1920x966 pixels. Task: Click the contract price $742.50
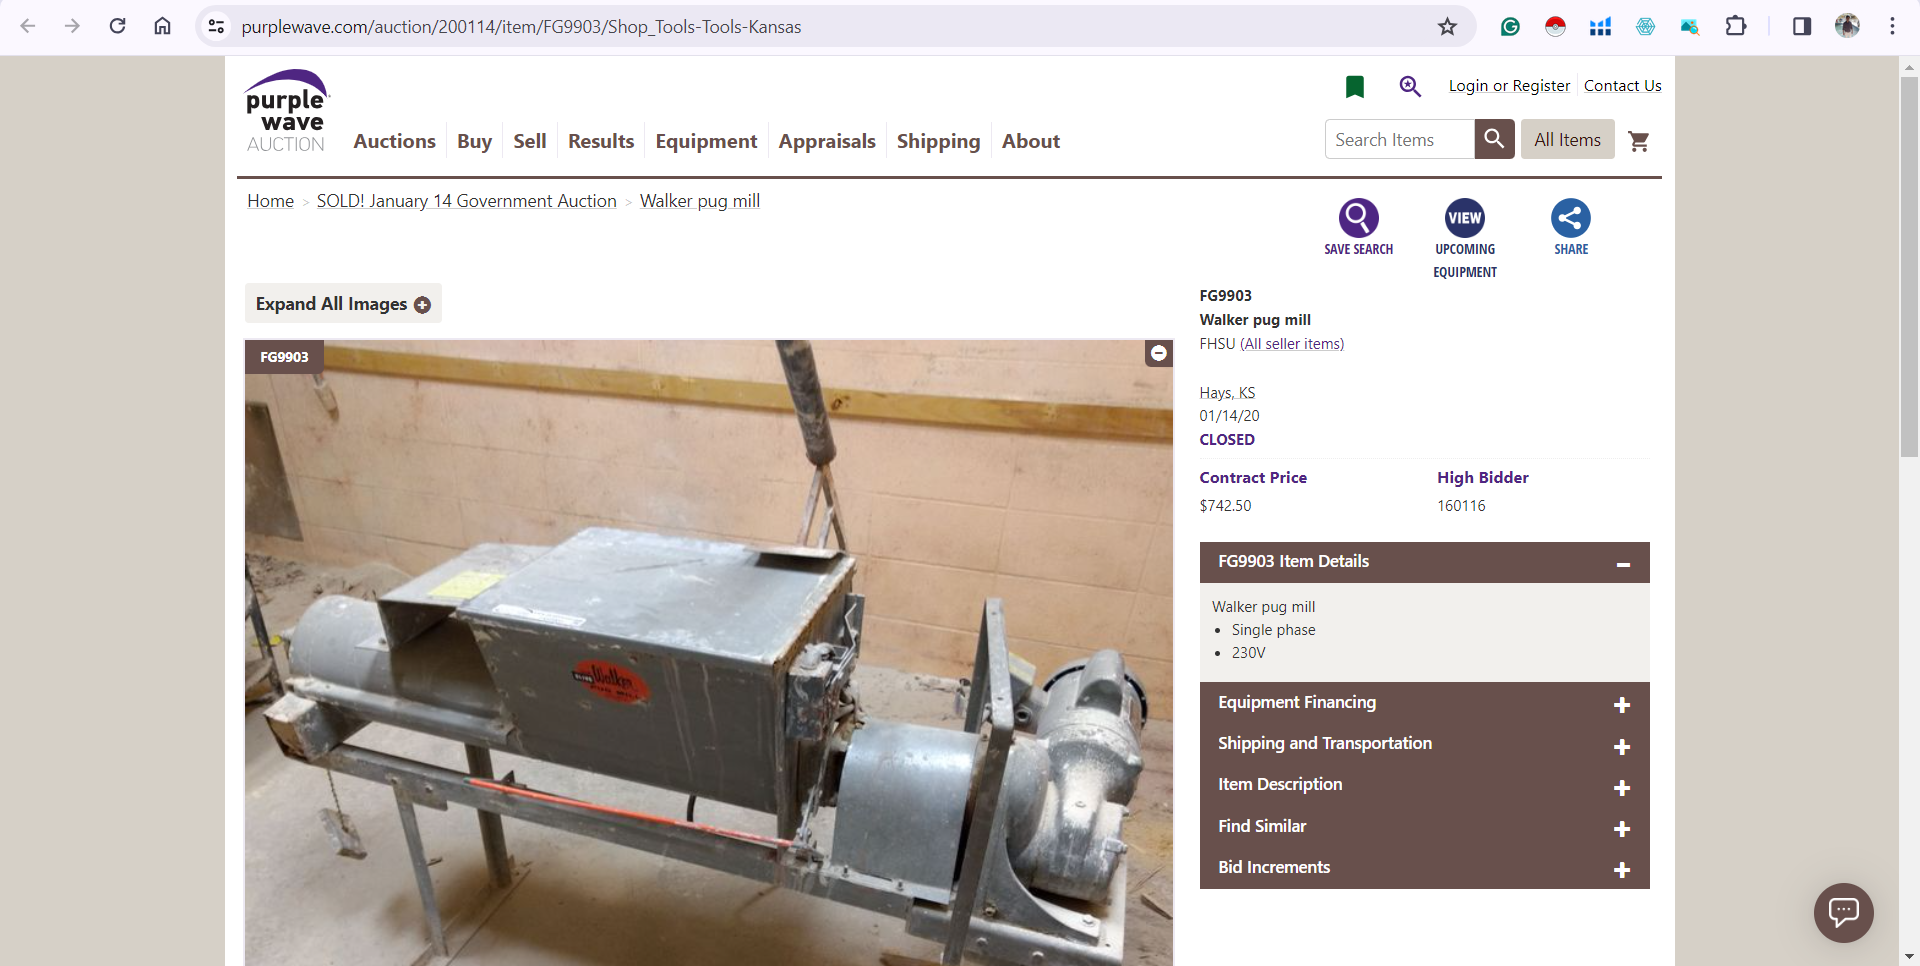(1225, 506)
